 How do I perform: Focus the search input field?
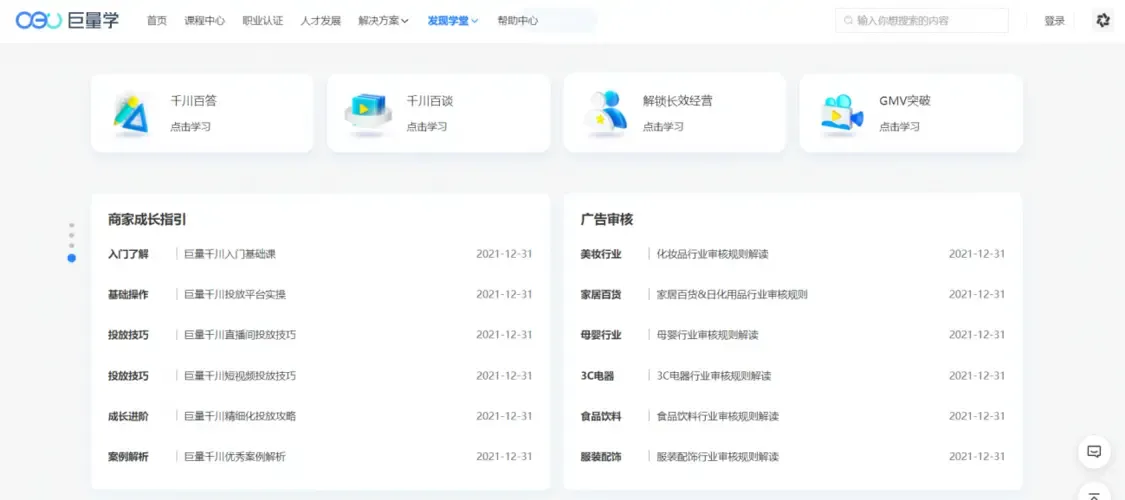click(x=922, y=21)
